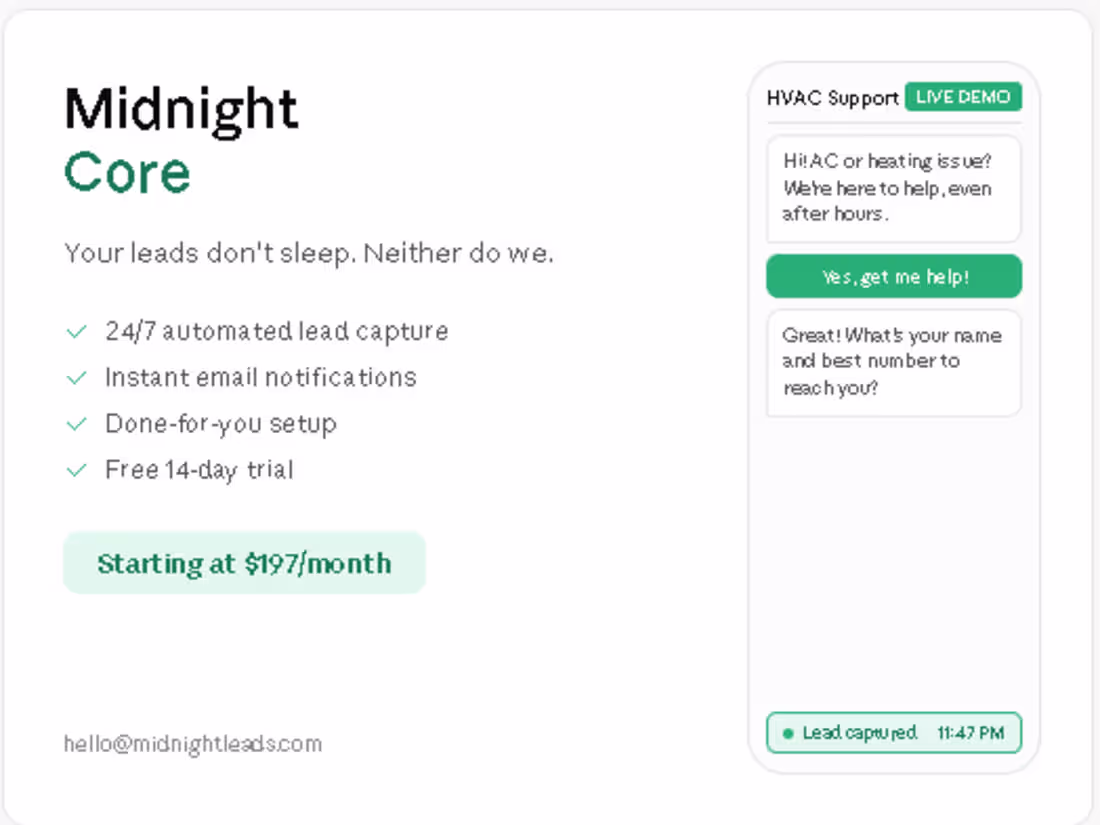
Task: Click the Free 14-day trial feature text
Action: pos(199,470)
